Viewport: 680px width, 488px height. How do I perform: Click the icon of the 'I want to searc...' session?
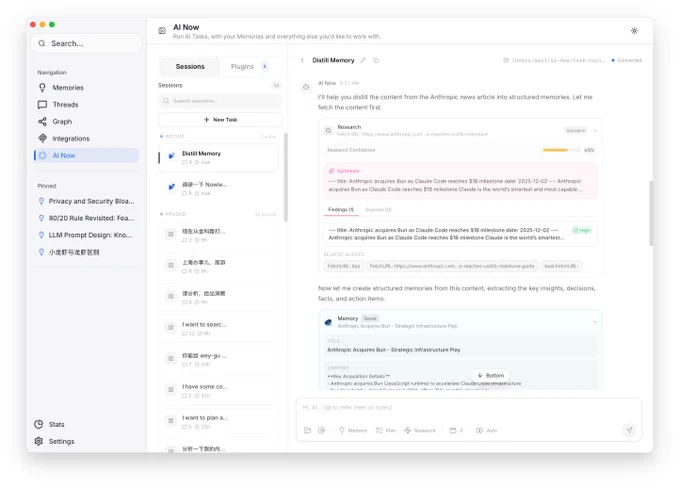171,328
